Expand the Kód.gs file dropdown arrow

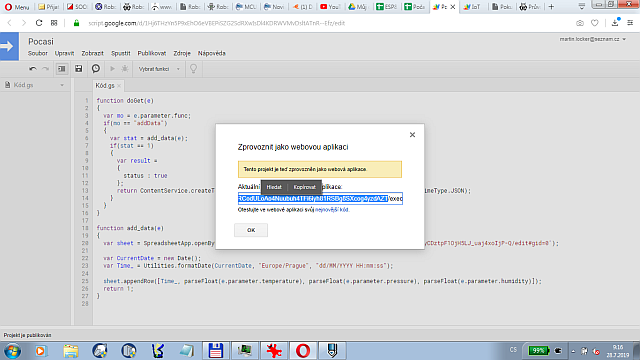62,85
